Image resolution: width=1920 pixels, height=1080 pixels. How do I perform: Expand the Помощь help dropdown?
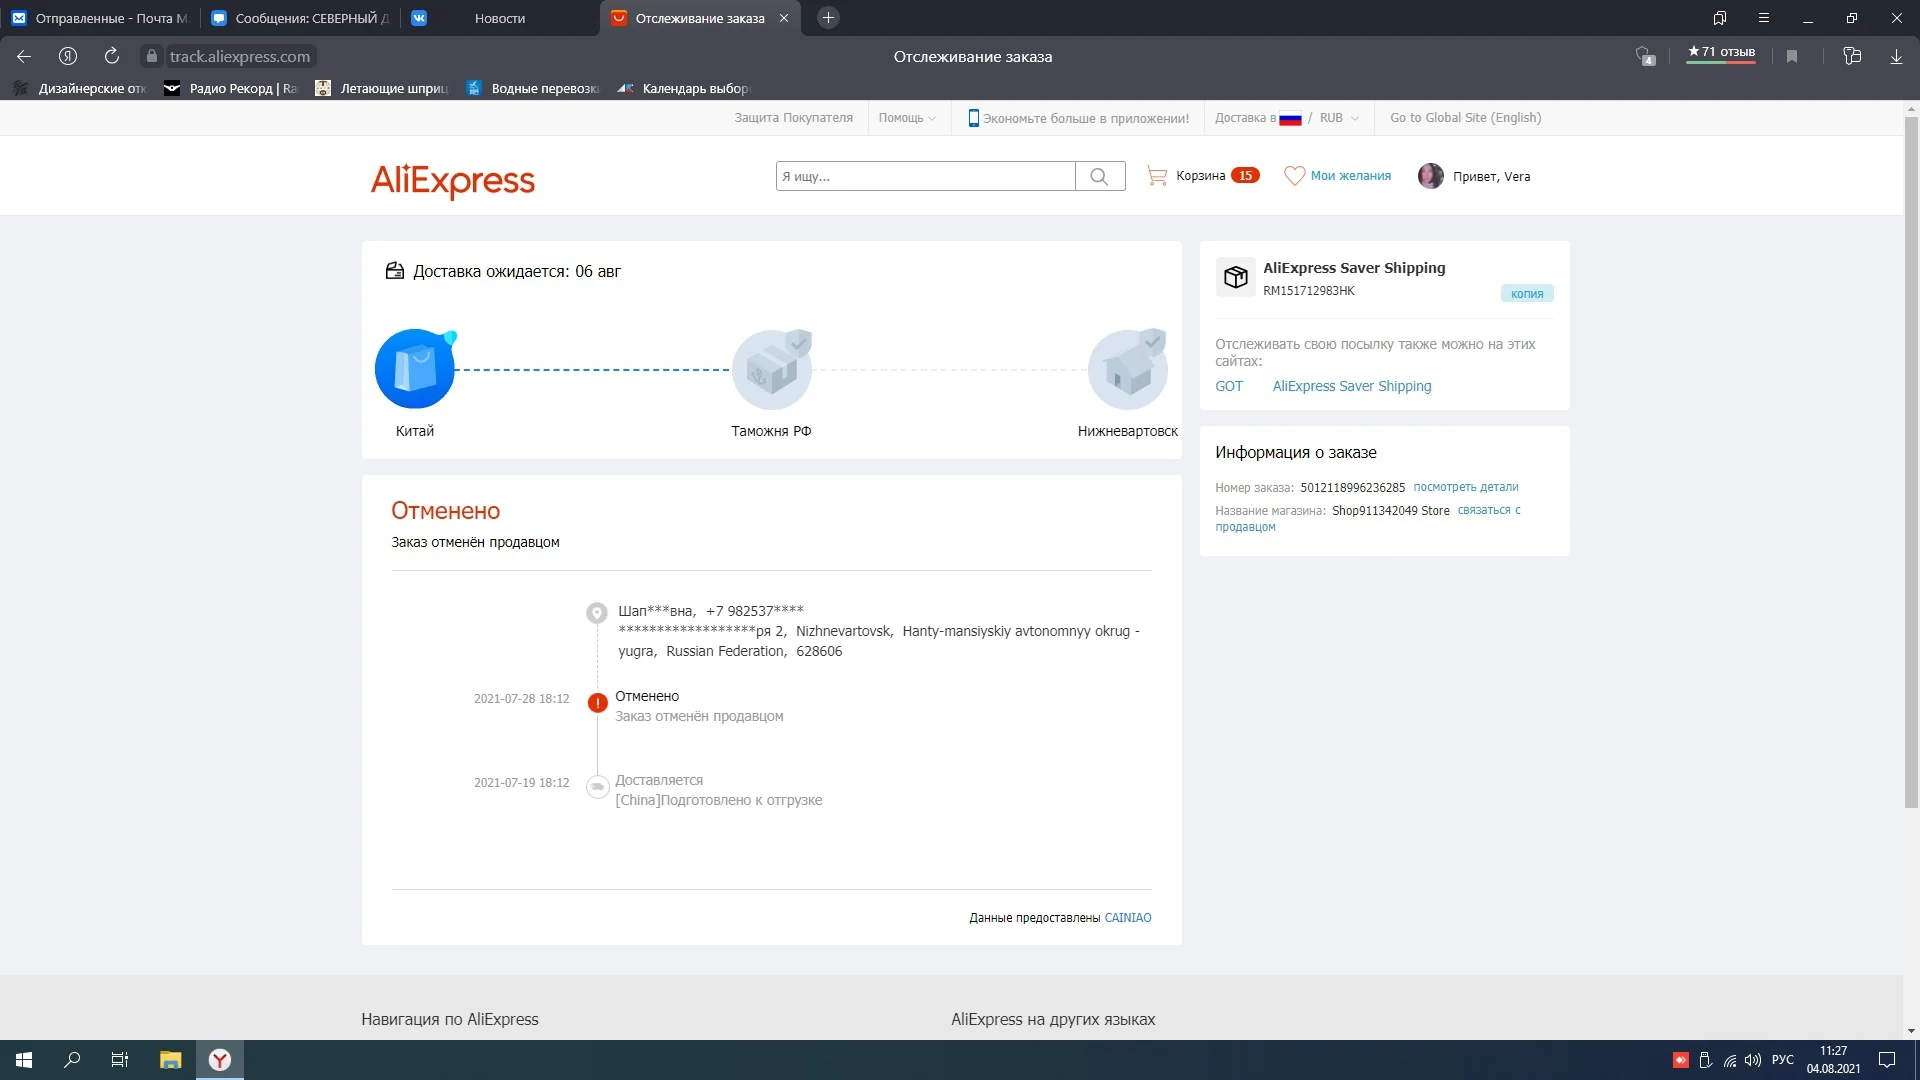point(907,118)
